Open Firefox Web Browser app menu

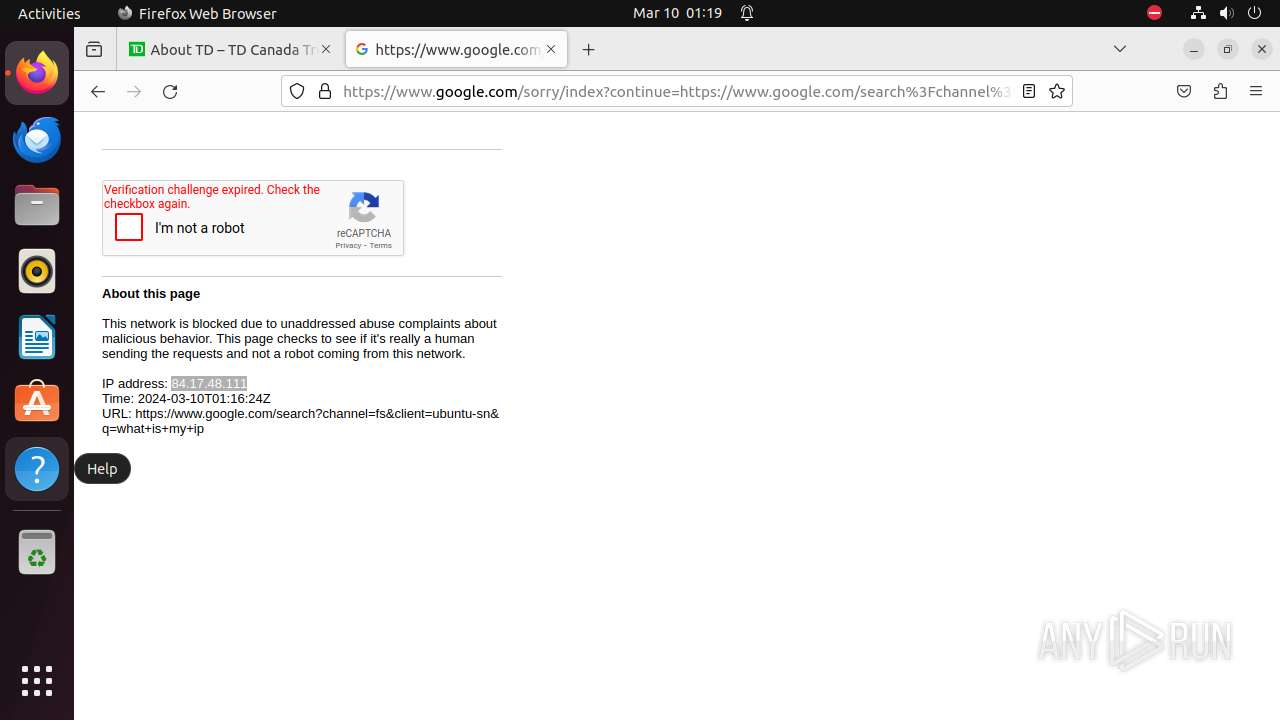[x=197, y=13]
